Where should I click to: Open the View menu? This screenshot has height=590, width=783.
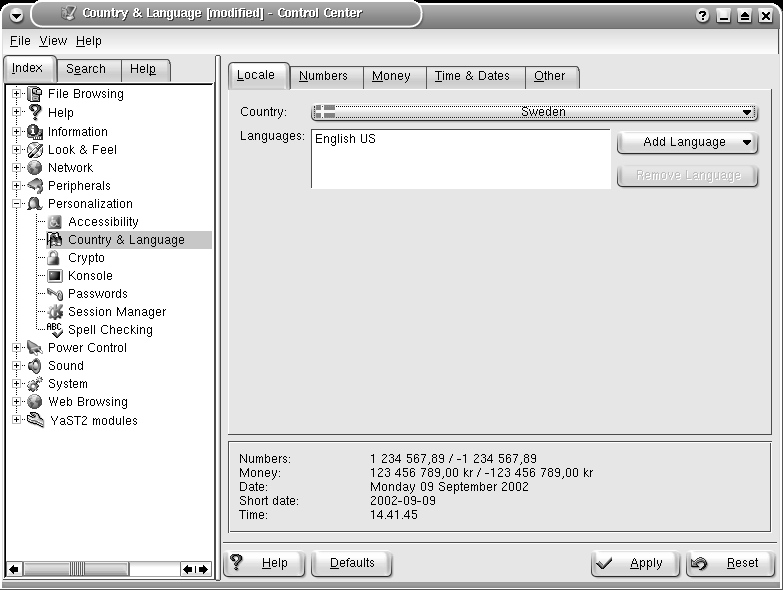pos(53,41)
